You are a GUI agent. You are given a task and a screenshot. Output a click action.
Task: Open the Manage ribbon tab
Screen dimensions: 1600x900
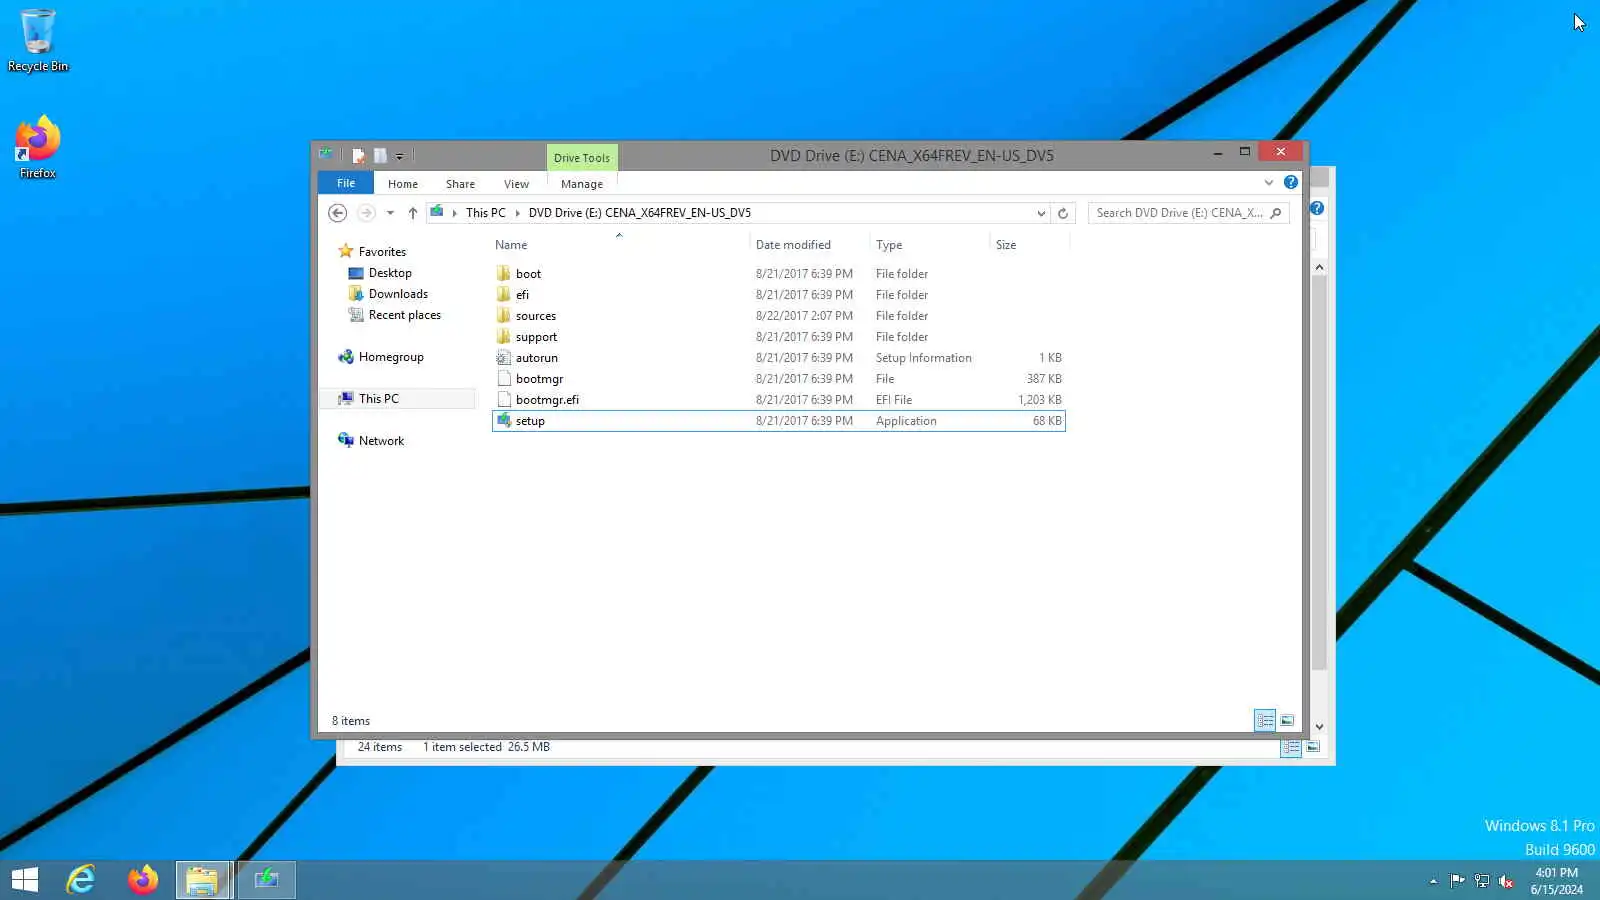point(582,184)
